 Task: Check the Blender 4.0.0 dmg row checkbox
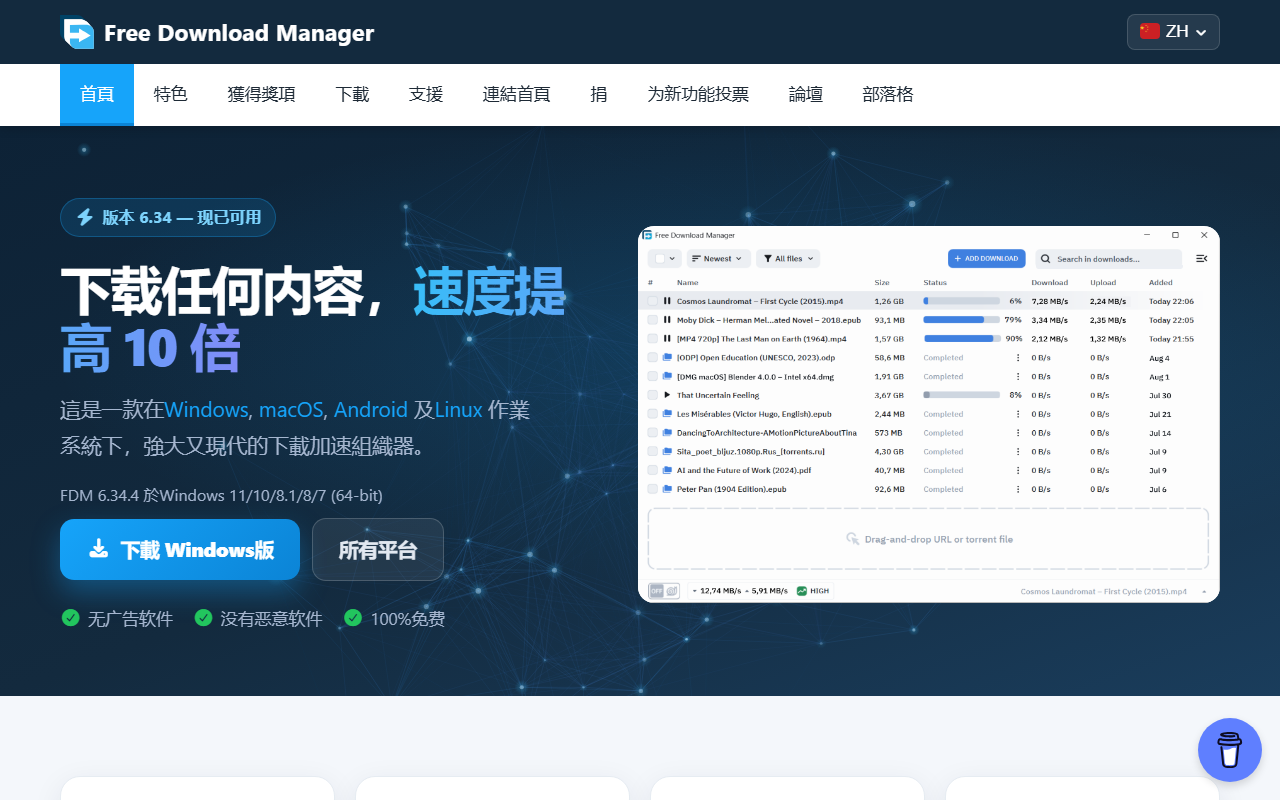point(652,377)
